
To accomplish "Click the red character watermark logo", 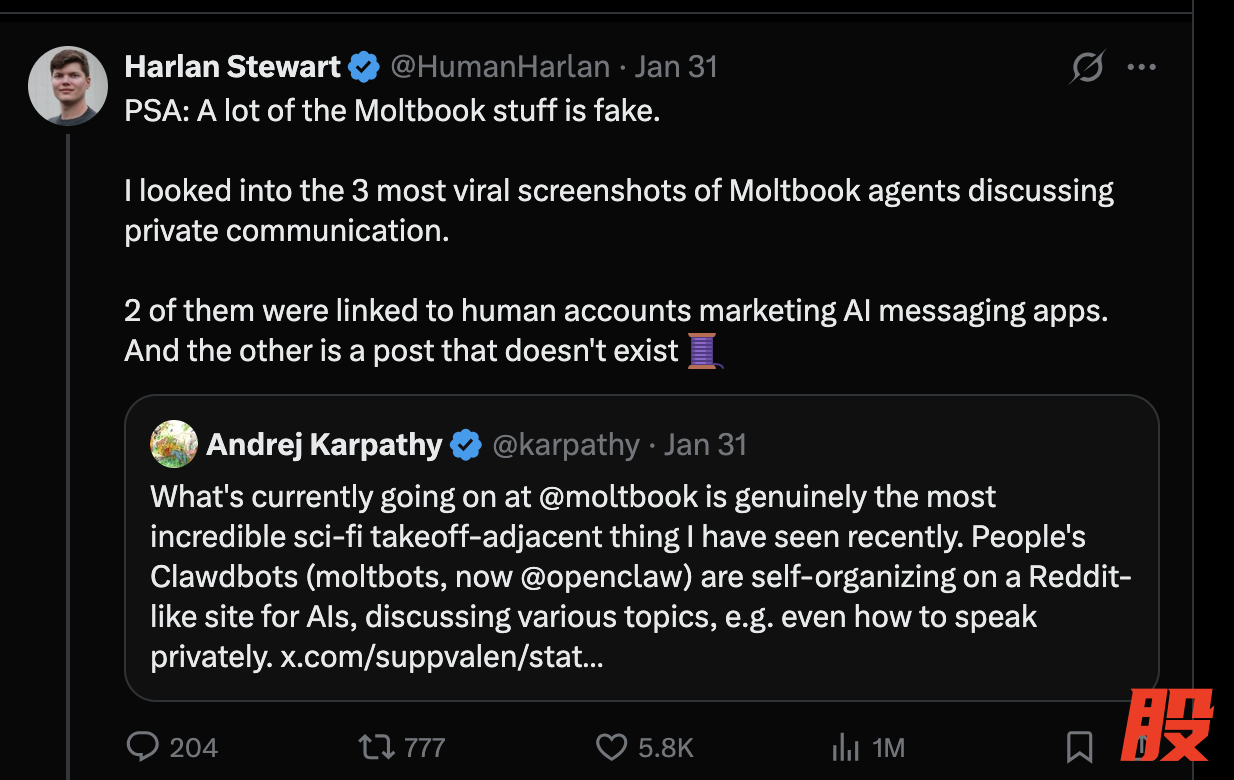I will pyautogui.click(x=1166, y=725).
